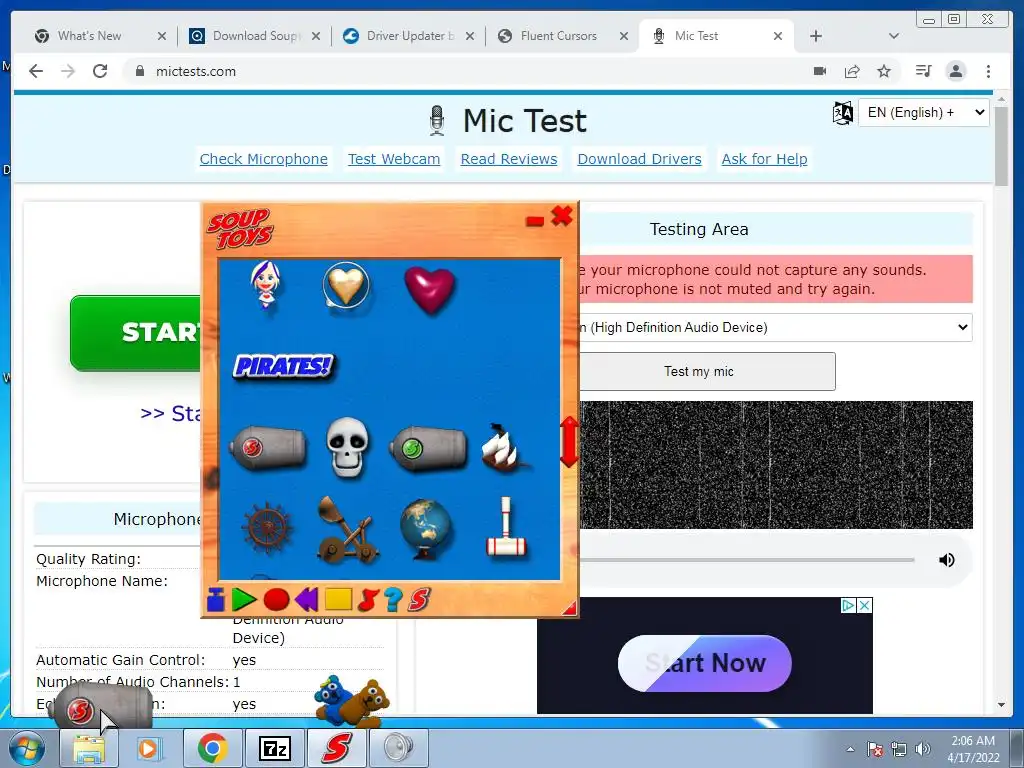Share this page icon
The width and height of the screenshot is (1024, 768).
click(x=852, y=71)
